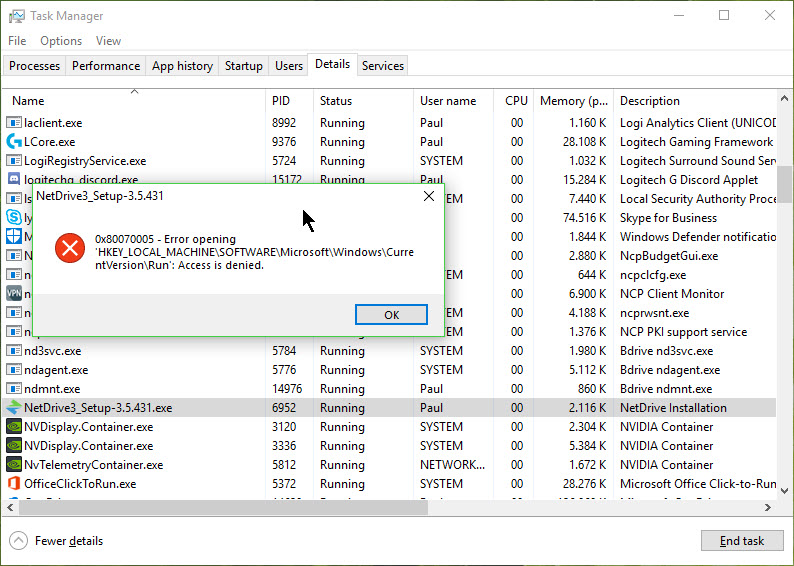Viewport: 794px width, 566px height.
Task: Switch to the Processes tab
Action: coord(34,66)
